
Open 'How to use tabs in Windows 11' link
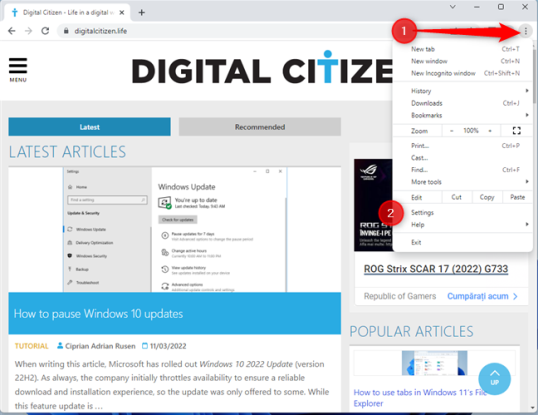click(x=420, y=398)
